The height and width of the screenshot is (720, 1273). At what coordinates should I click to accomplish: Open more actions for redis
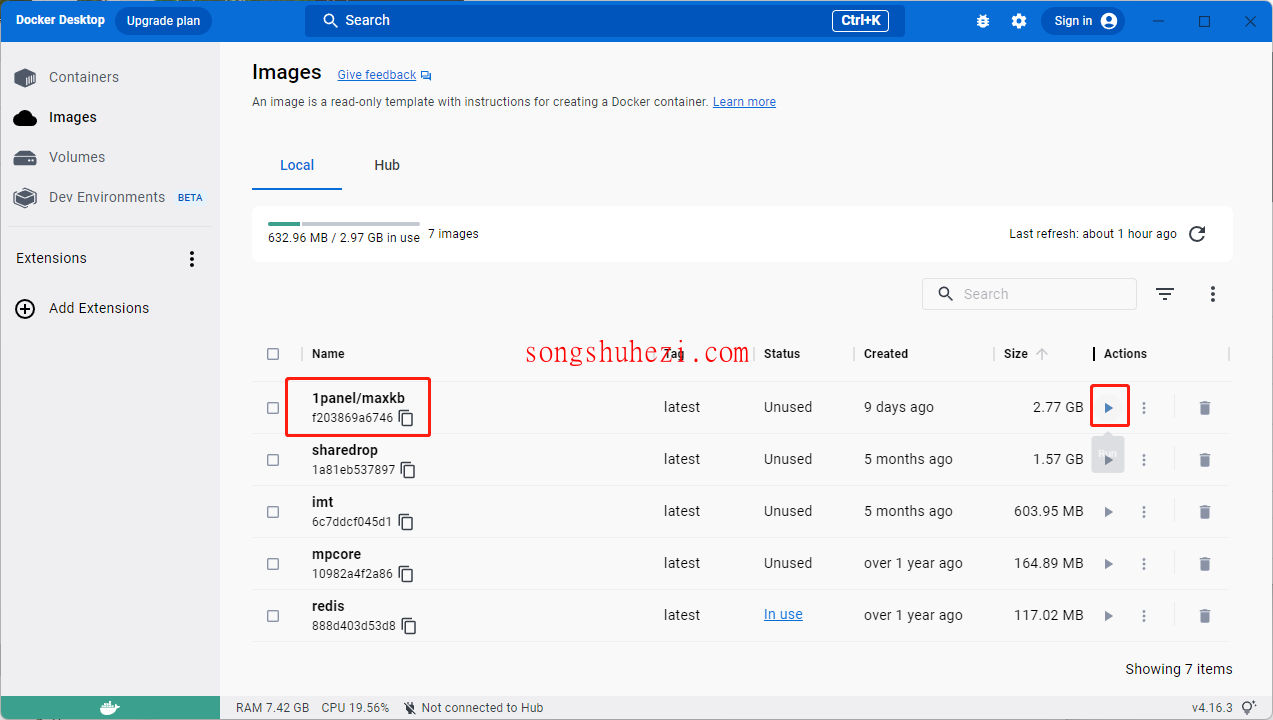(x=1144, y=616)
